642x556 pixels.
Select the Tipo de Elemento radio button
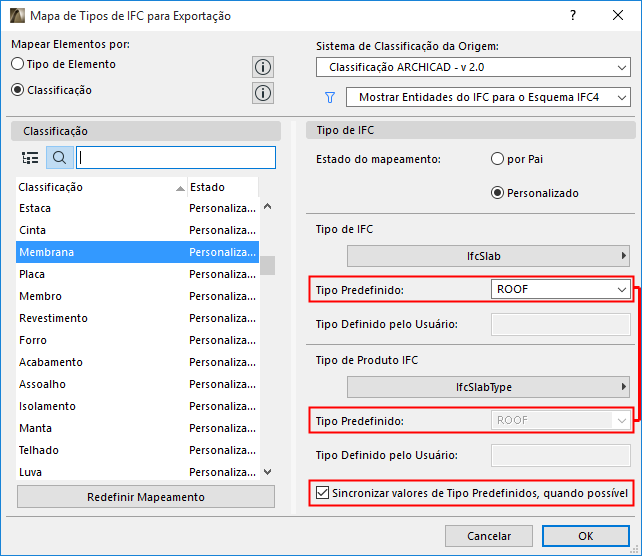click(x=18, y=64)
